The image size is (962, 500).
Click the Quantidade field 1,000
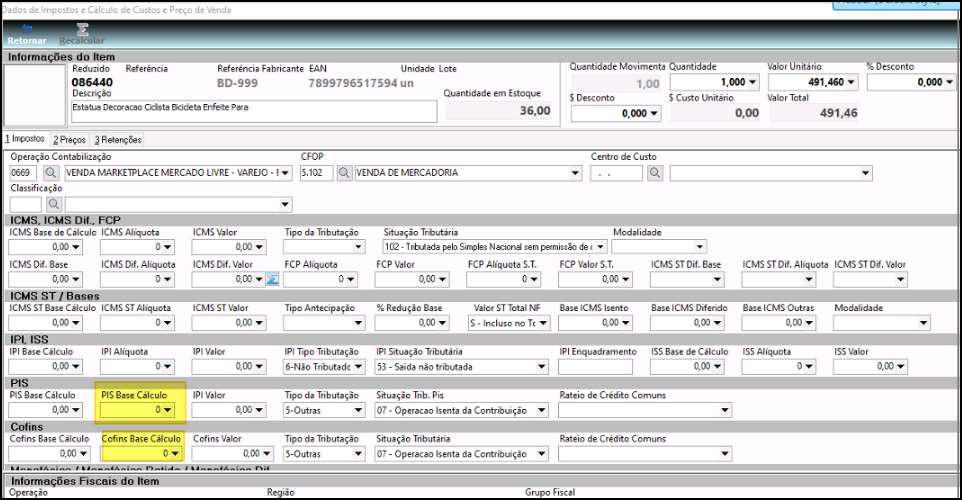tap(715, 82)
